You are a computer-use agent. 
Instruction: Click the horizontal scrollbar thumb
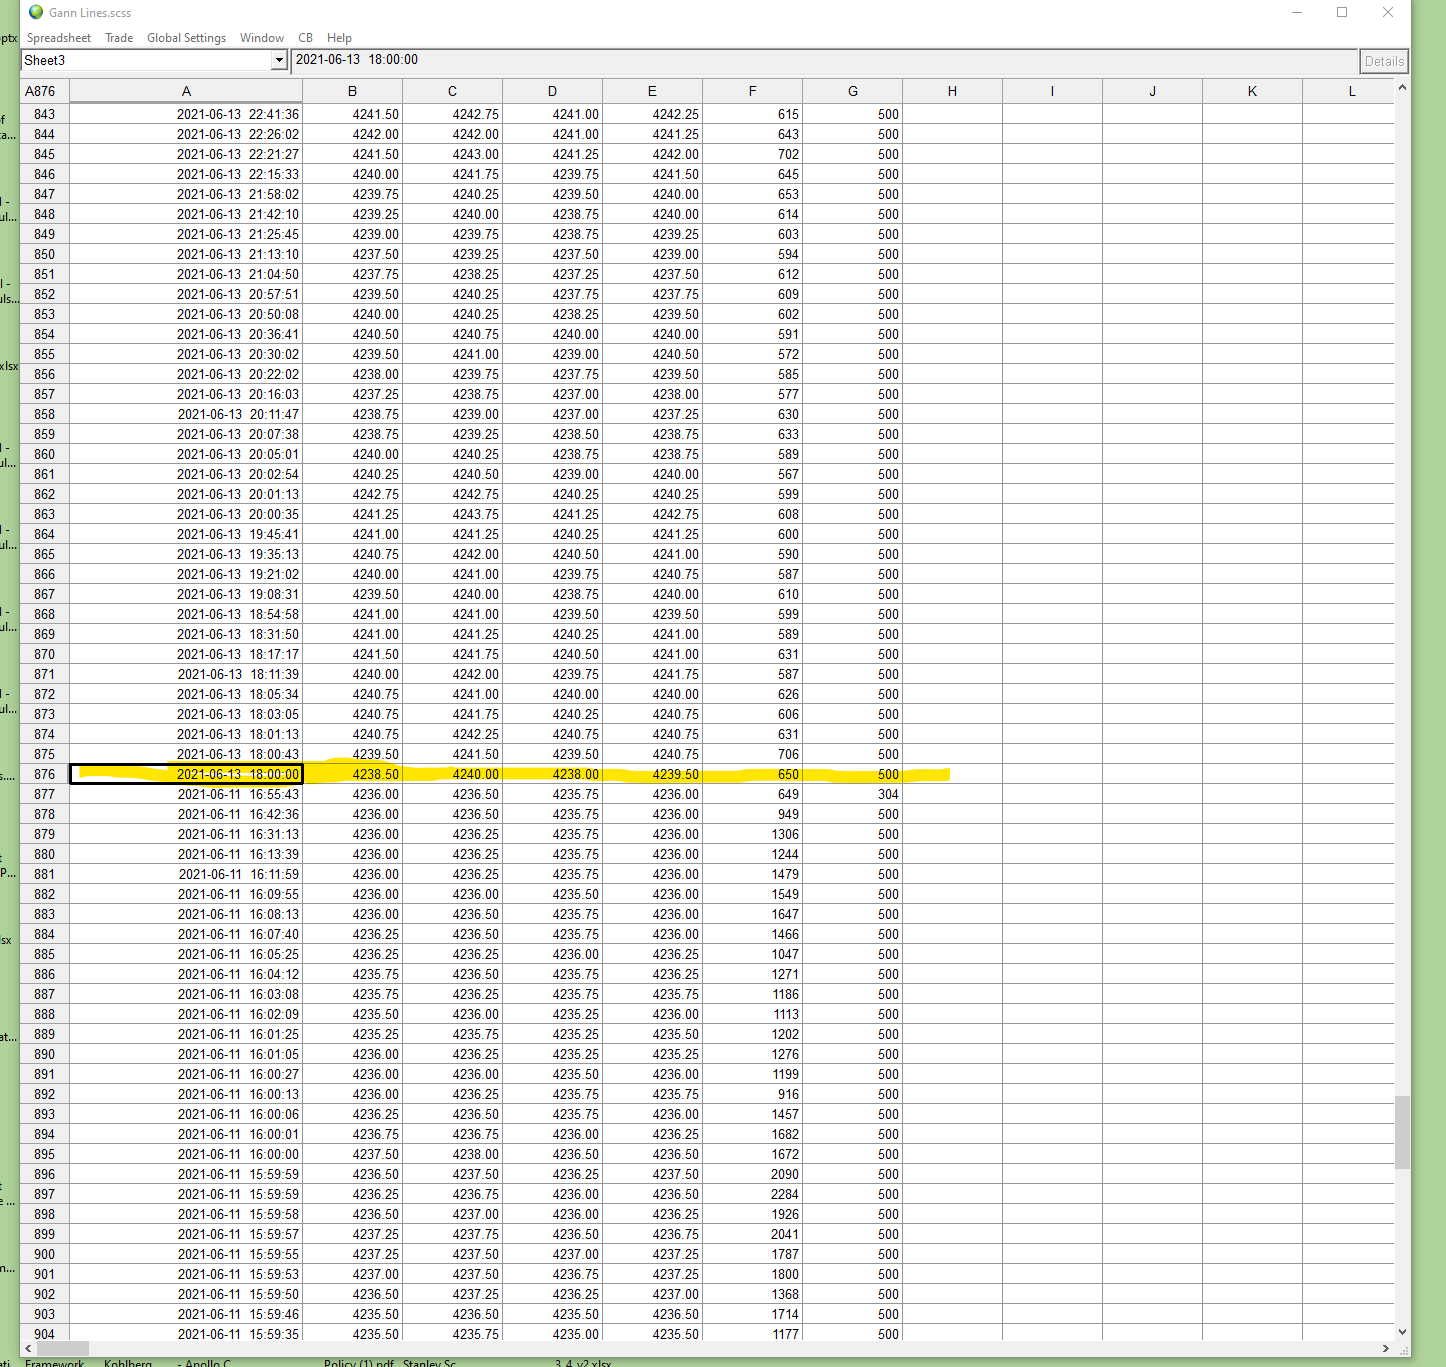pyautogui.click(x=64, y=1348)
